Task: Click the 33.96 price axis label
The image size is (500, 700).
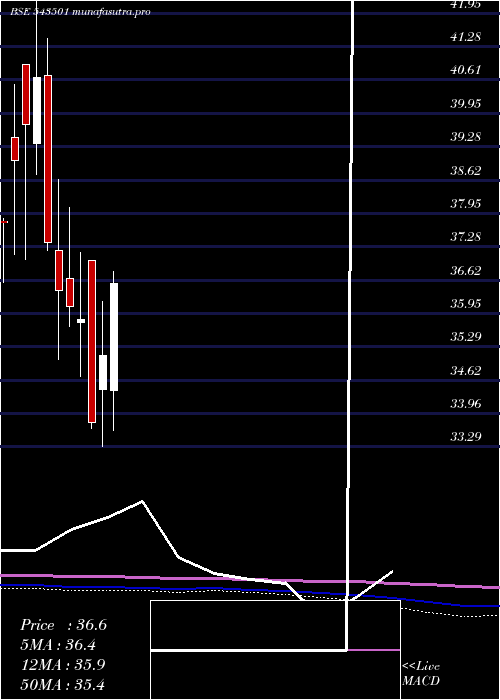Action: pyautogui.click(x=466, y=404)
